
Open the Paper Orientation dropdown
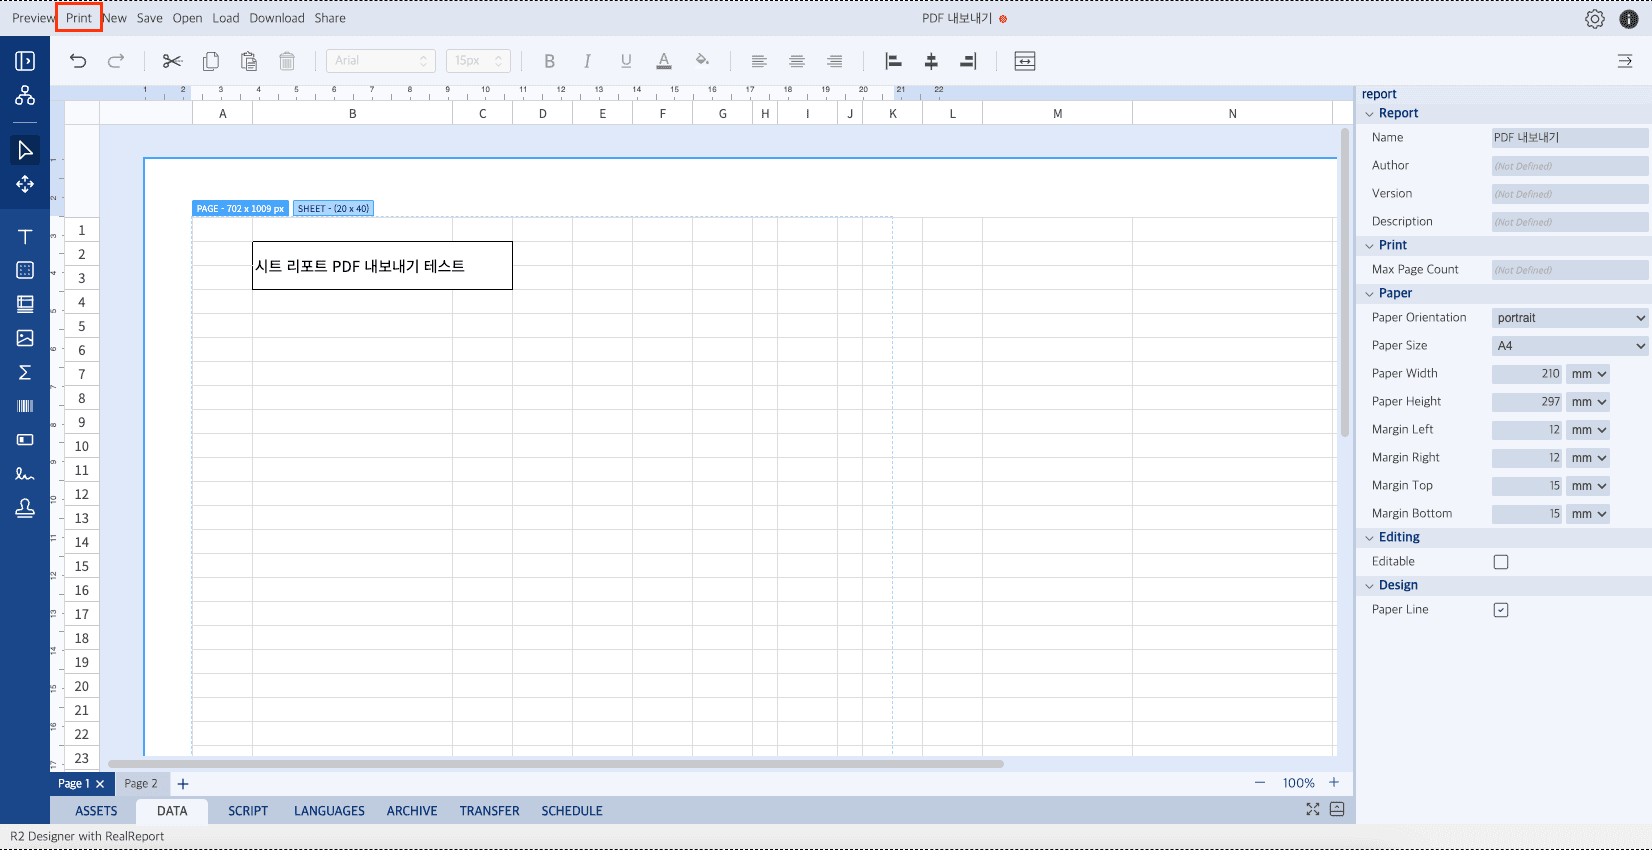pos(1570,318)
